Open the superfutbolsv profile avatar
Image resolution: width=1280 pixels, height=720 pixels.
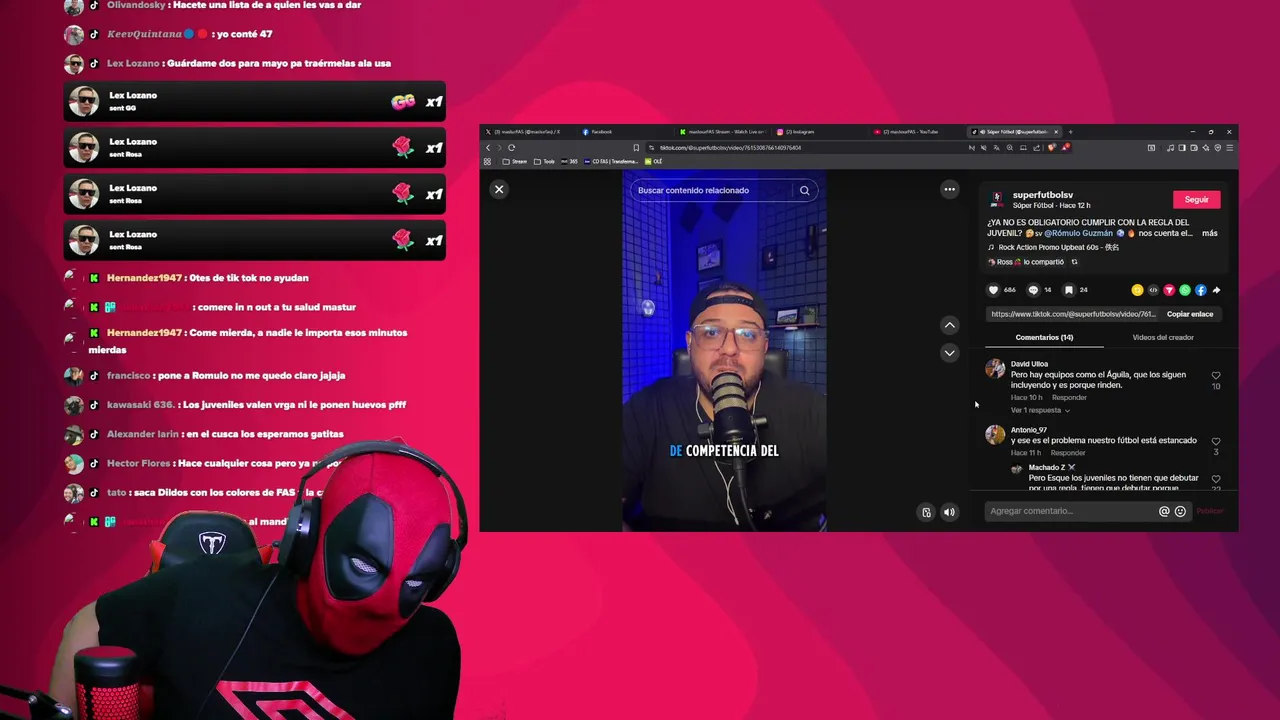click(x=997, y=199)
